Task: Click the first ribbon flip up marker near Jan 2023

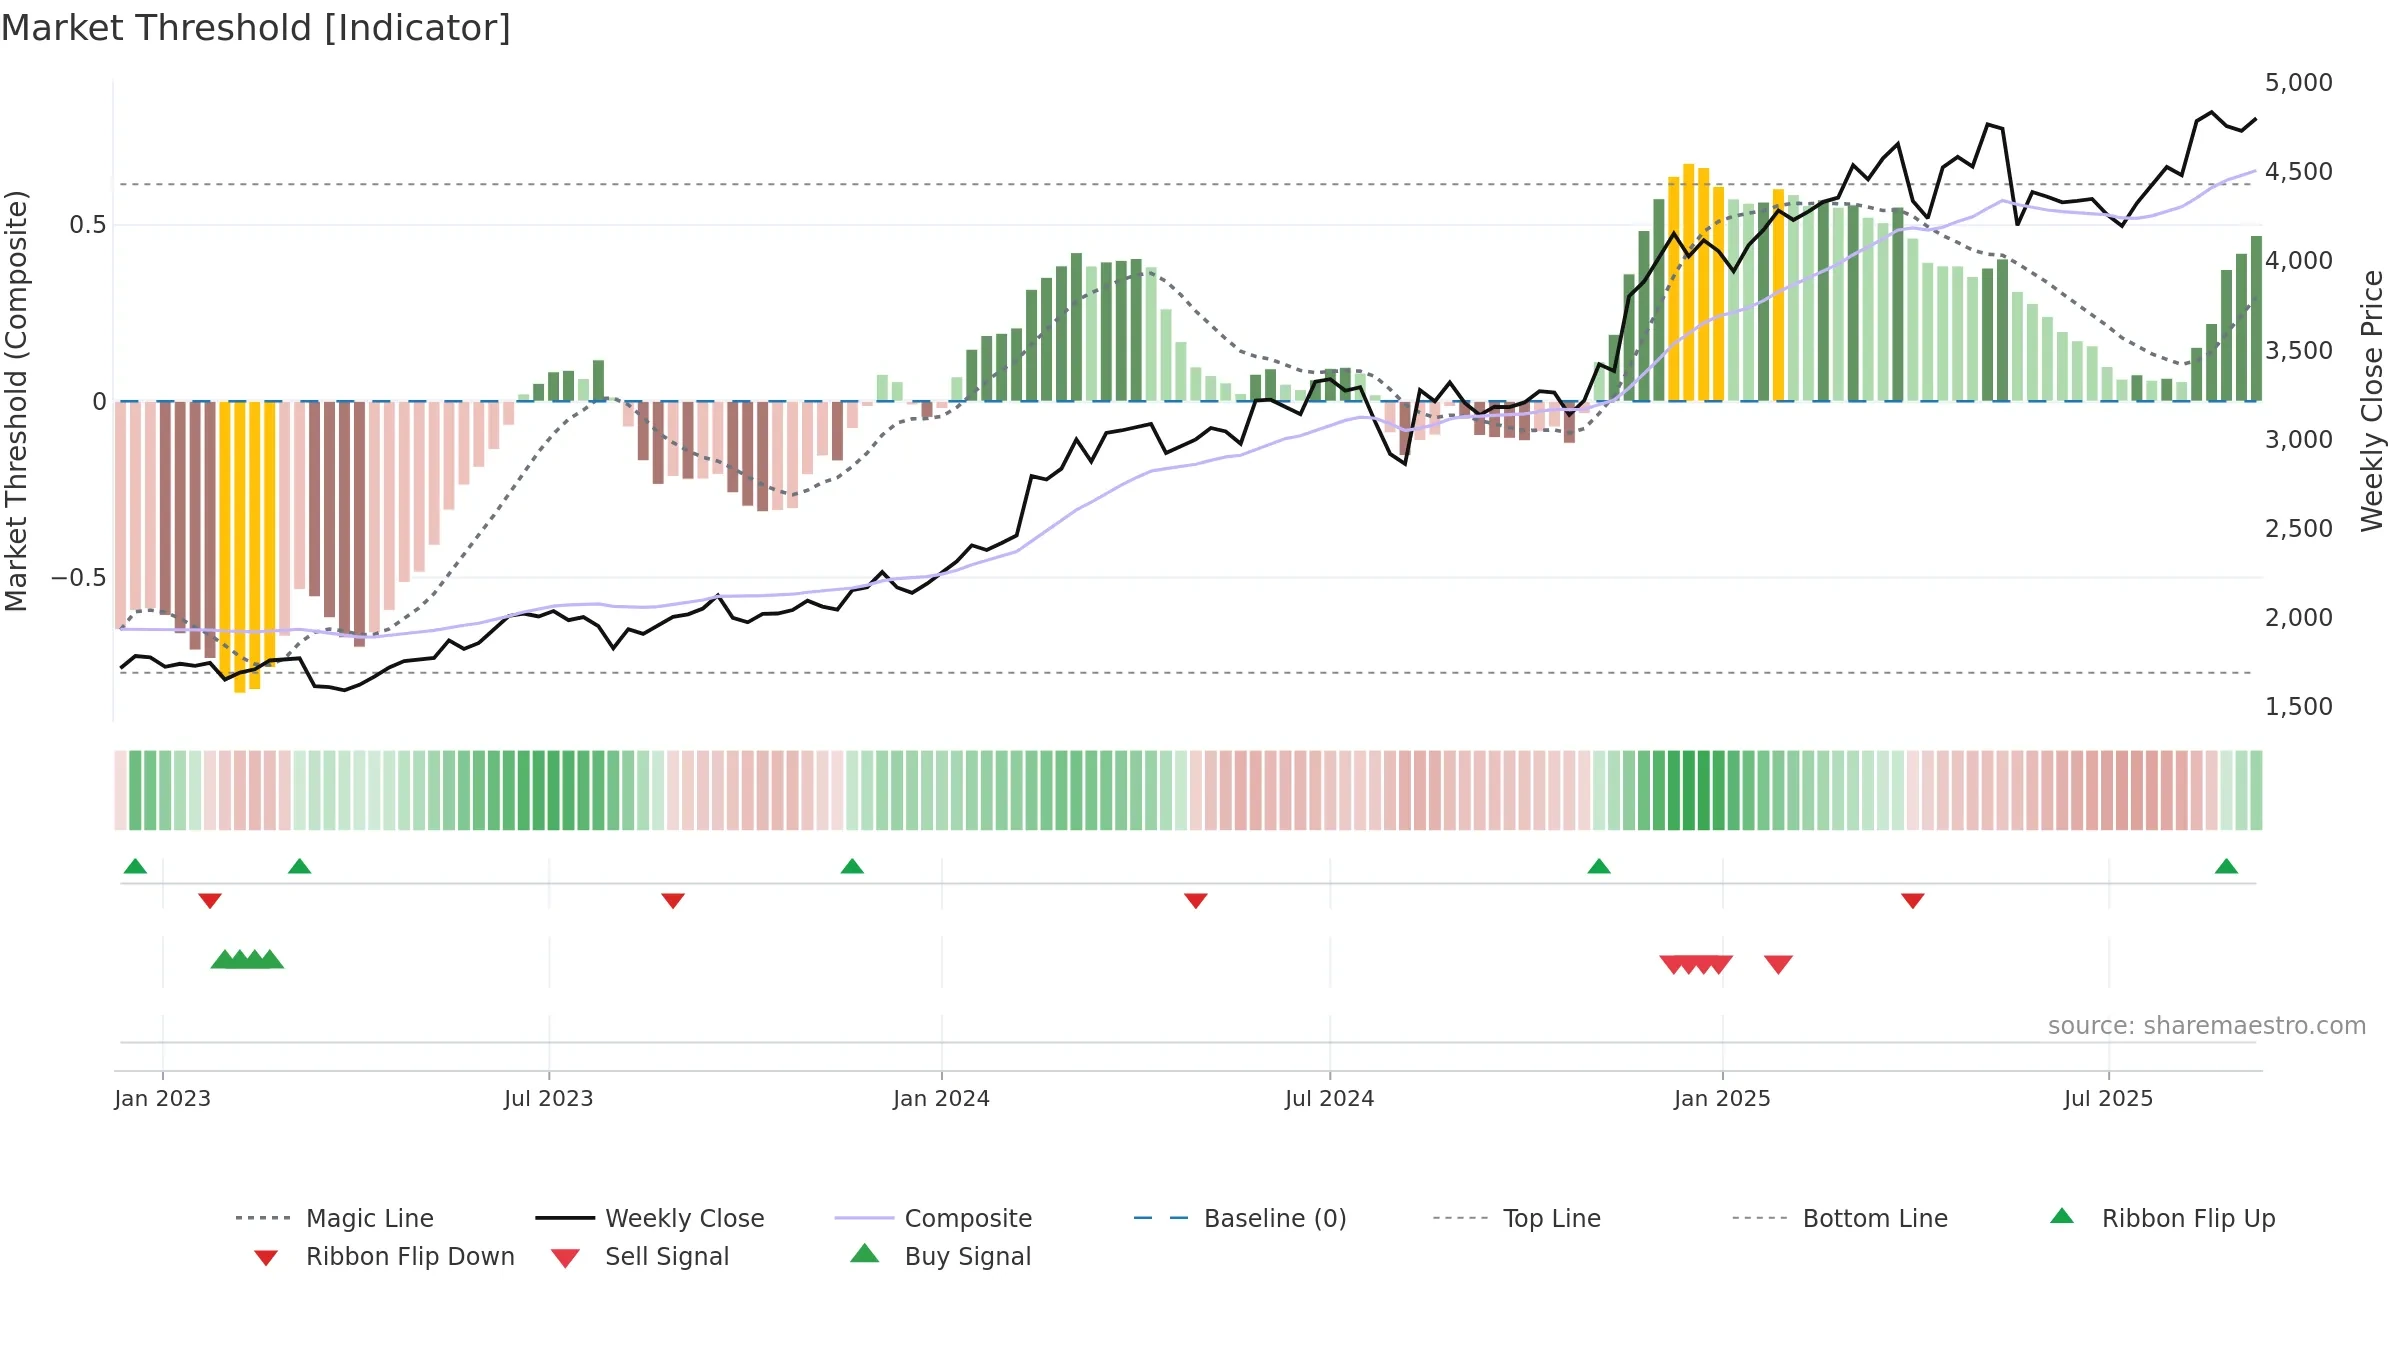Action: pos(135,866)
